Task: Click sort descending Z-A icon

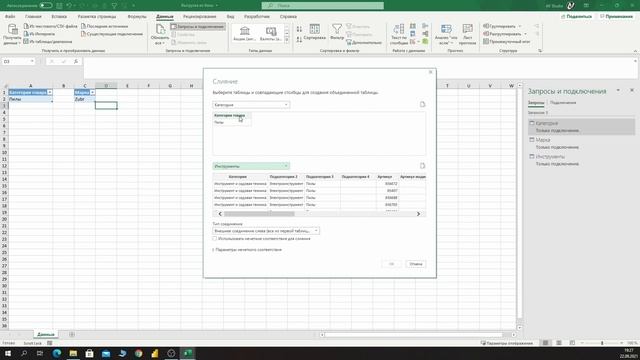Action: pos(299,40)
